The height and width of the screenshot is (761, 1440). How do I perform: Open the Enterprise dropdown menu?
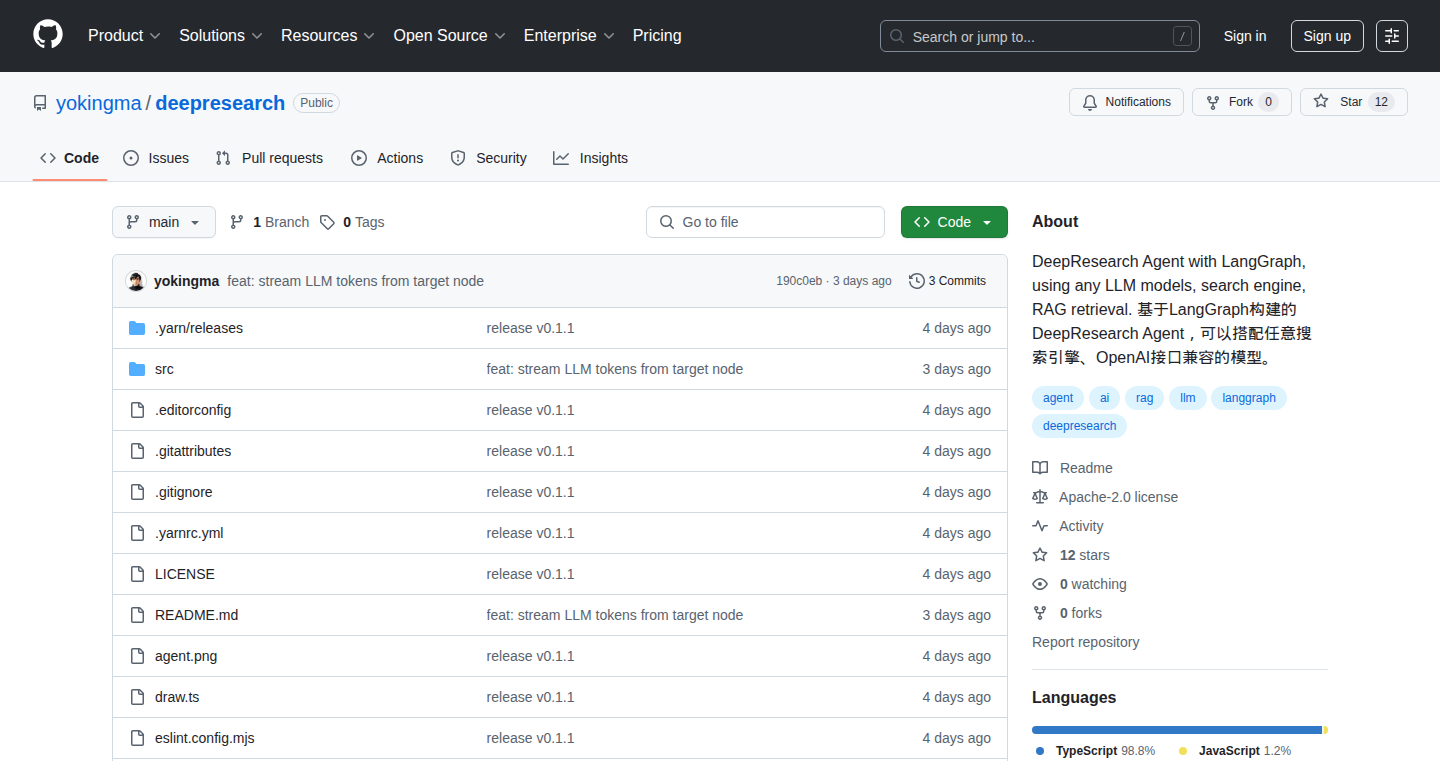point(569,36)
